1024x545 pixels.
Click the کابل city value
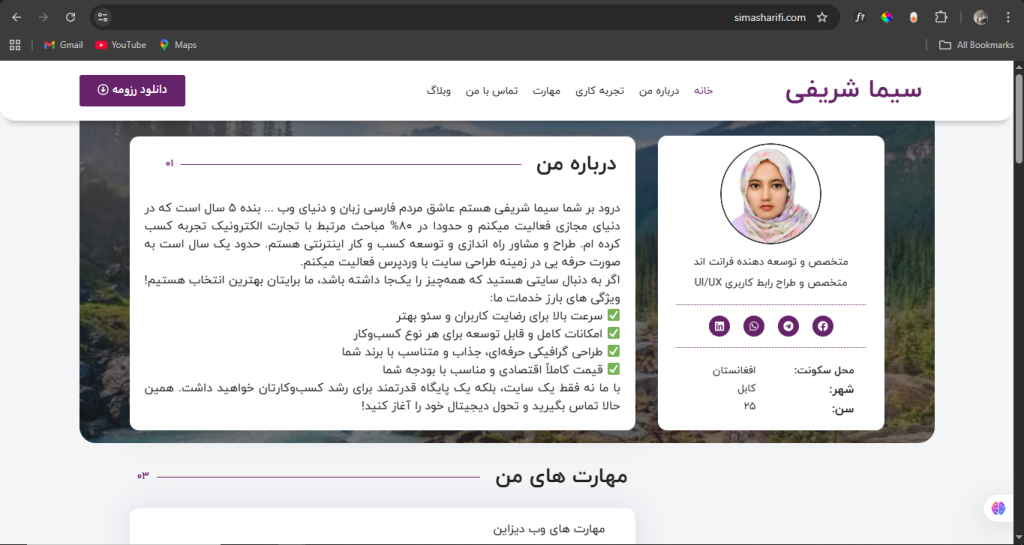click(746, 388)
